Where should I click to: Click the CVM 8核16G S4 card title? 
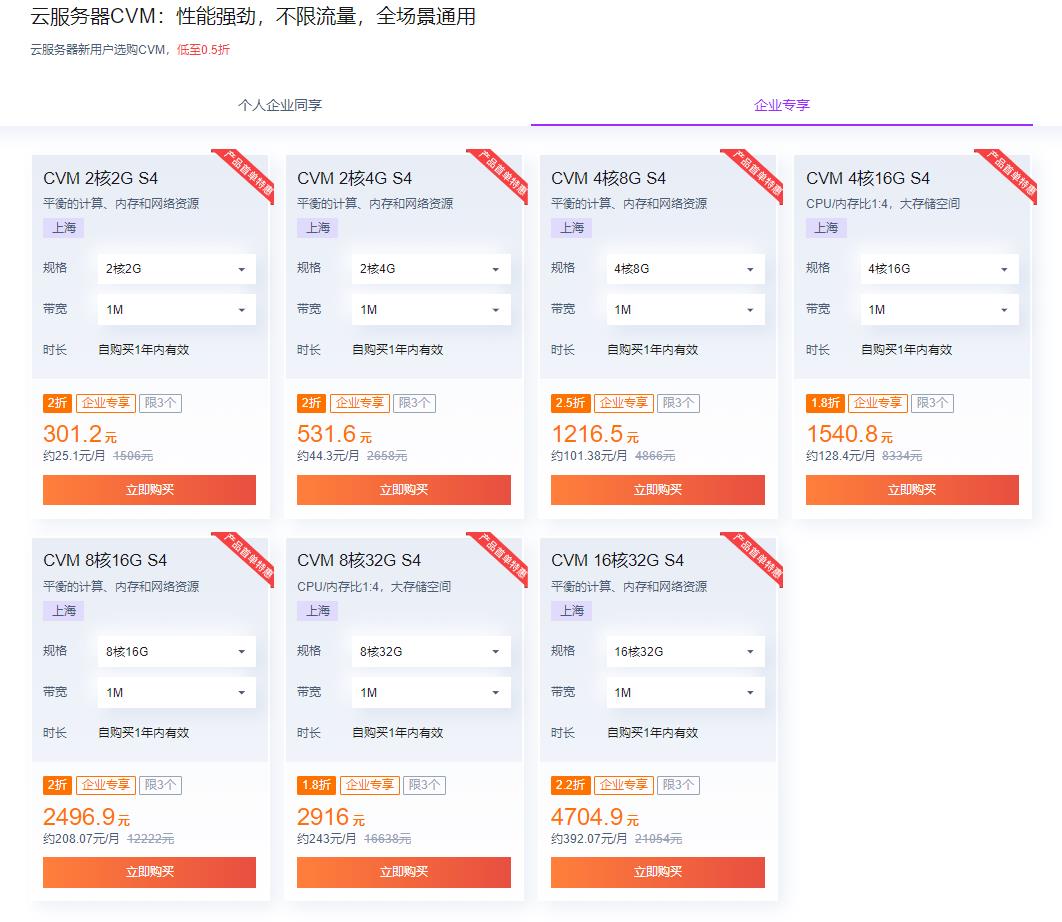(105, 560)
